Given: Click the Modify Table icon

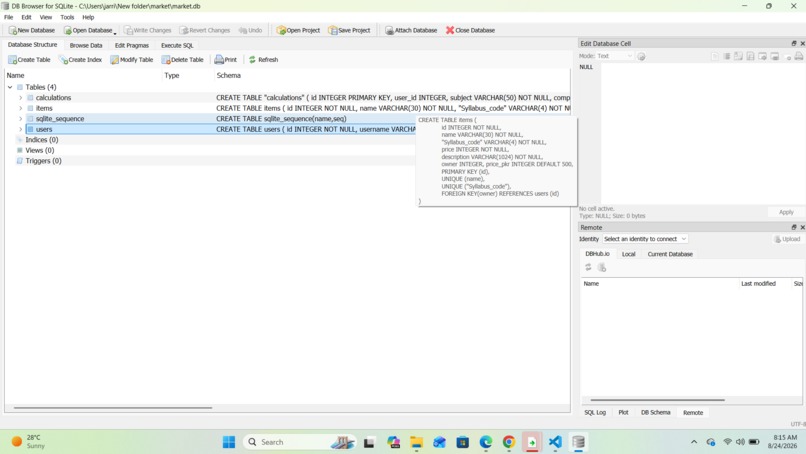Looking at the screenshot, I should tap(114, 60).
